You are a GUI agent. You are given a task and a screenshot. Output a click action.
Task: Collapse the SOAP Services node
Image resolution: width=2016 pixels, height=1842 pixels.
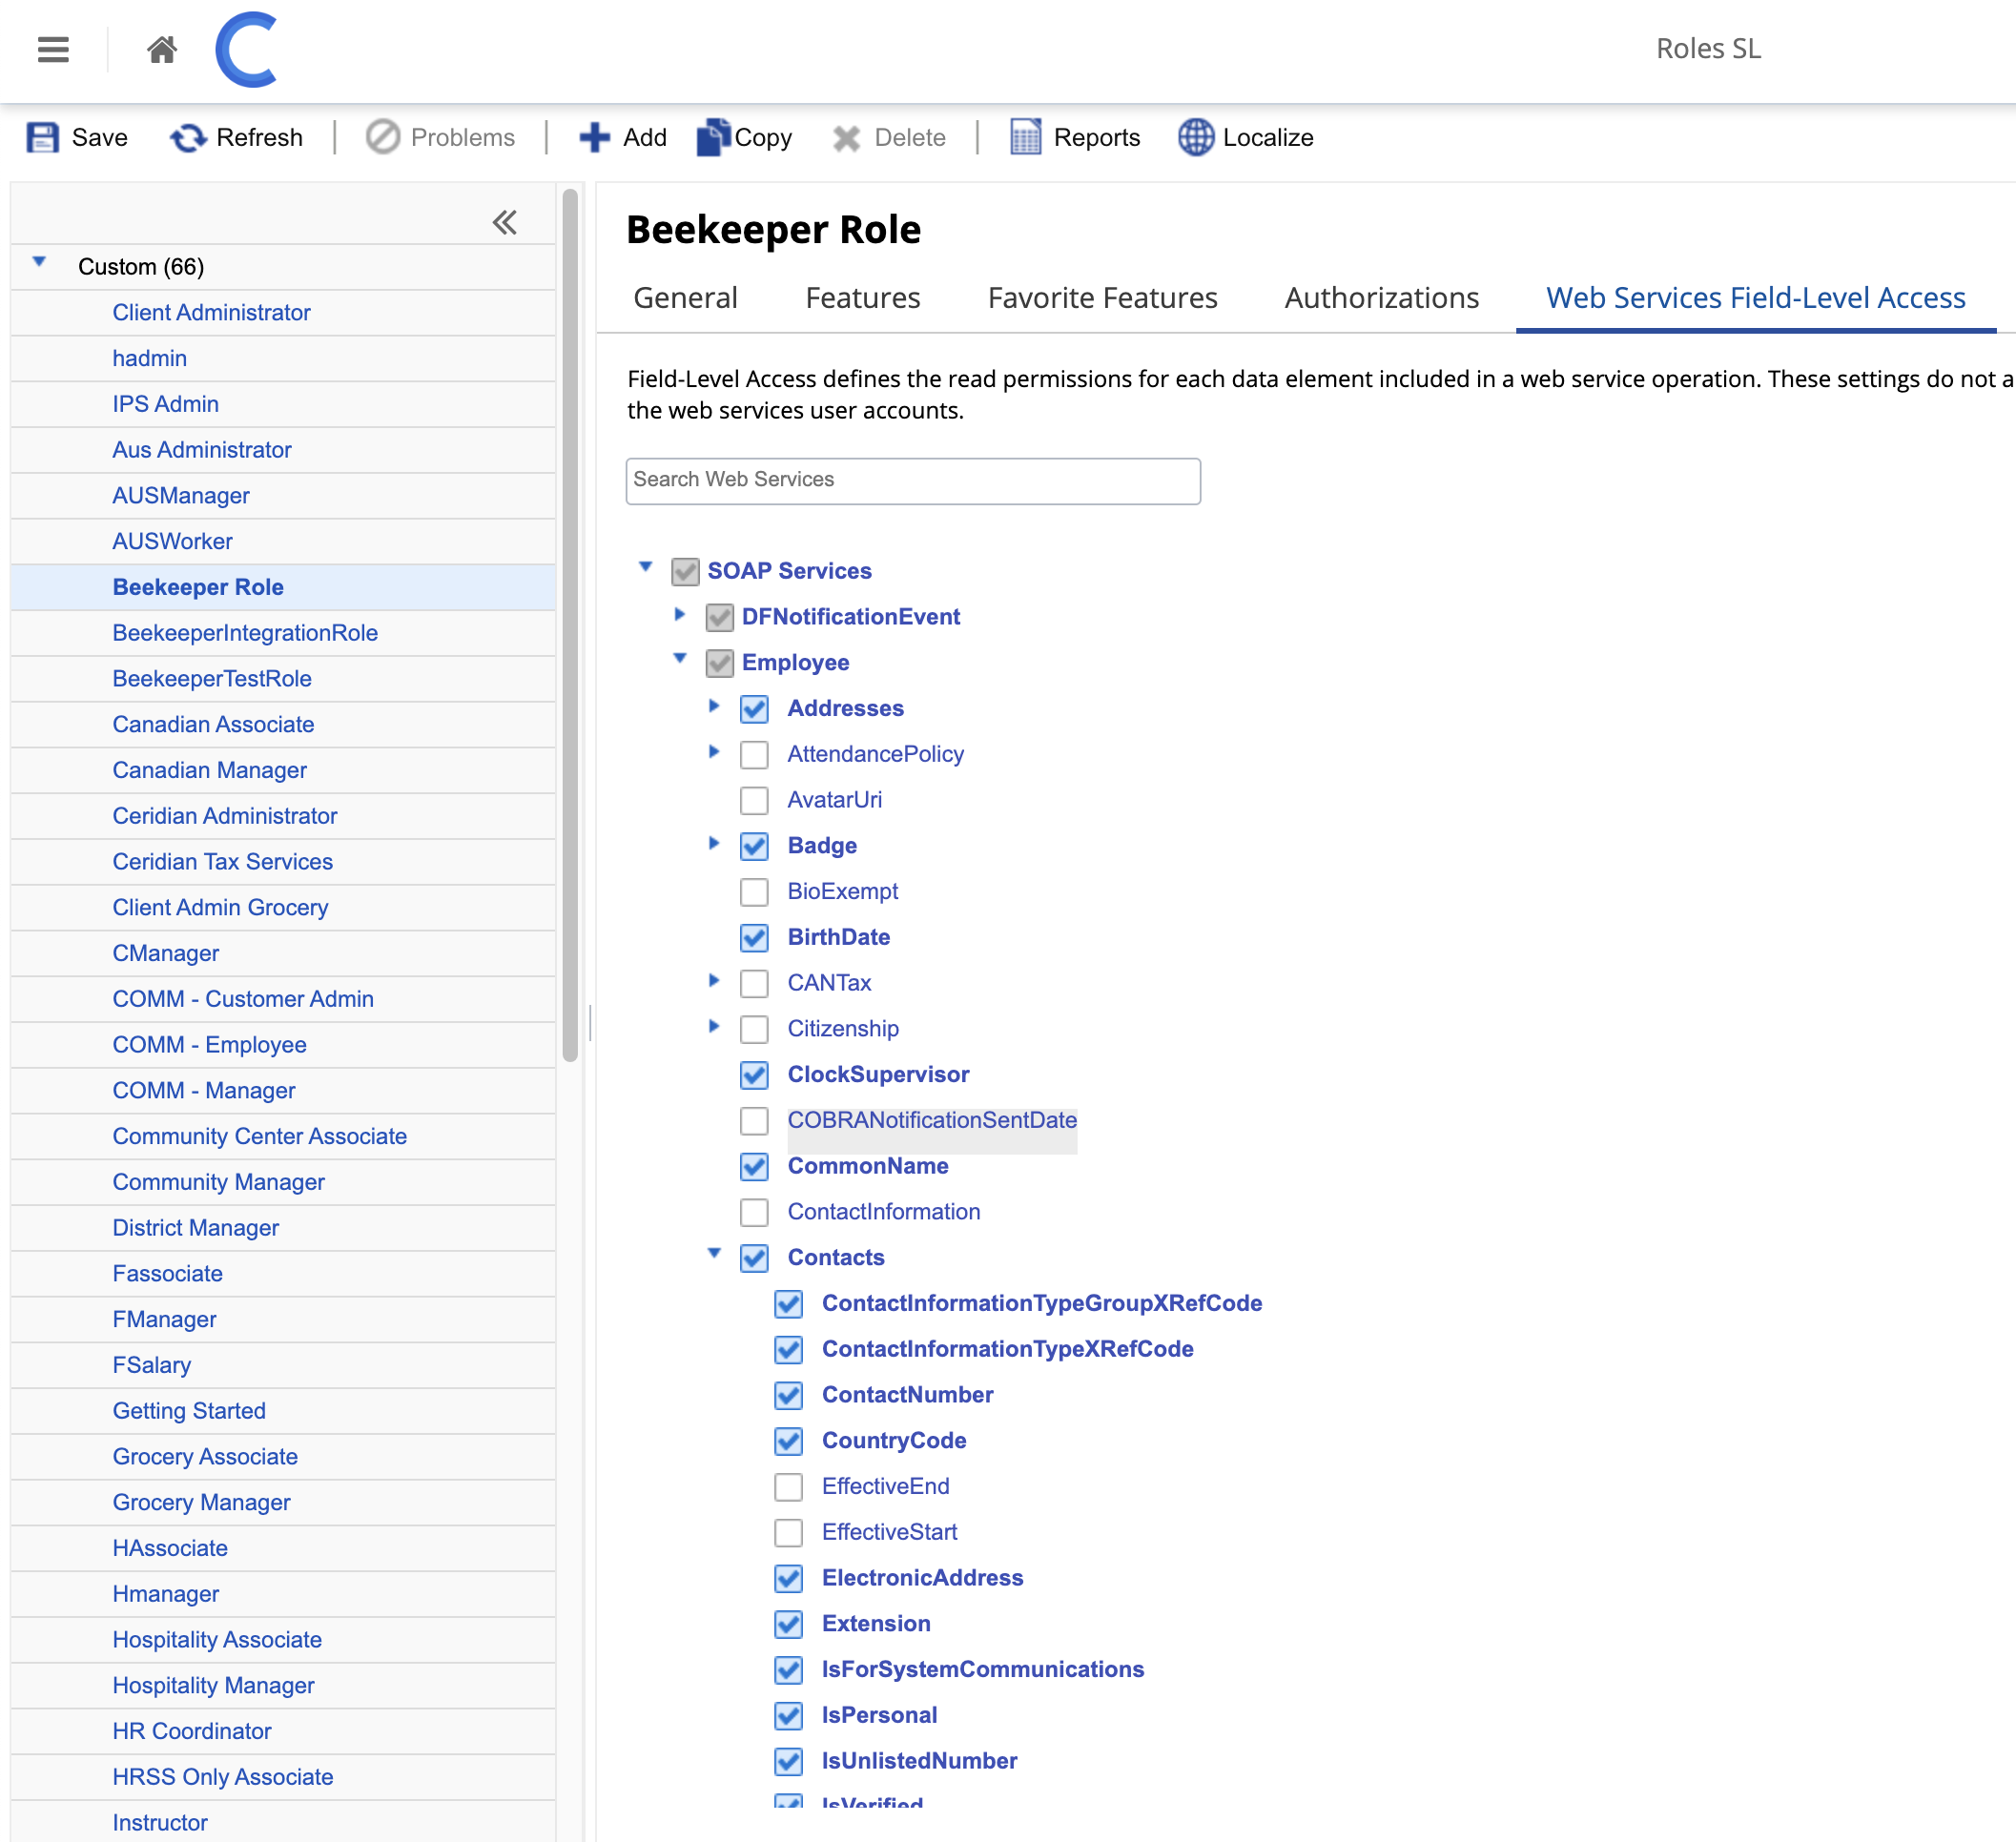click(646, 566)
